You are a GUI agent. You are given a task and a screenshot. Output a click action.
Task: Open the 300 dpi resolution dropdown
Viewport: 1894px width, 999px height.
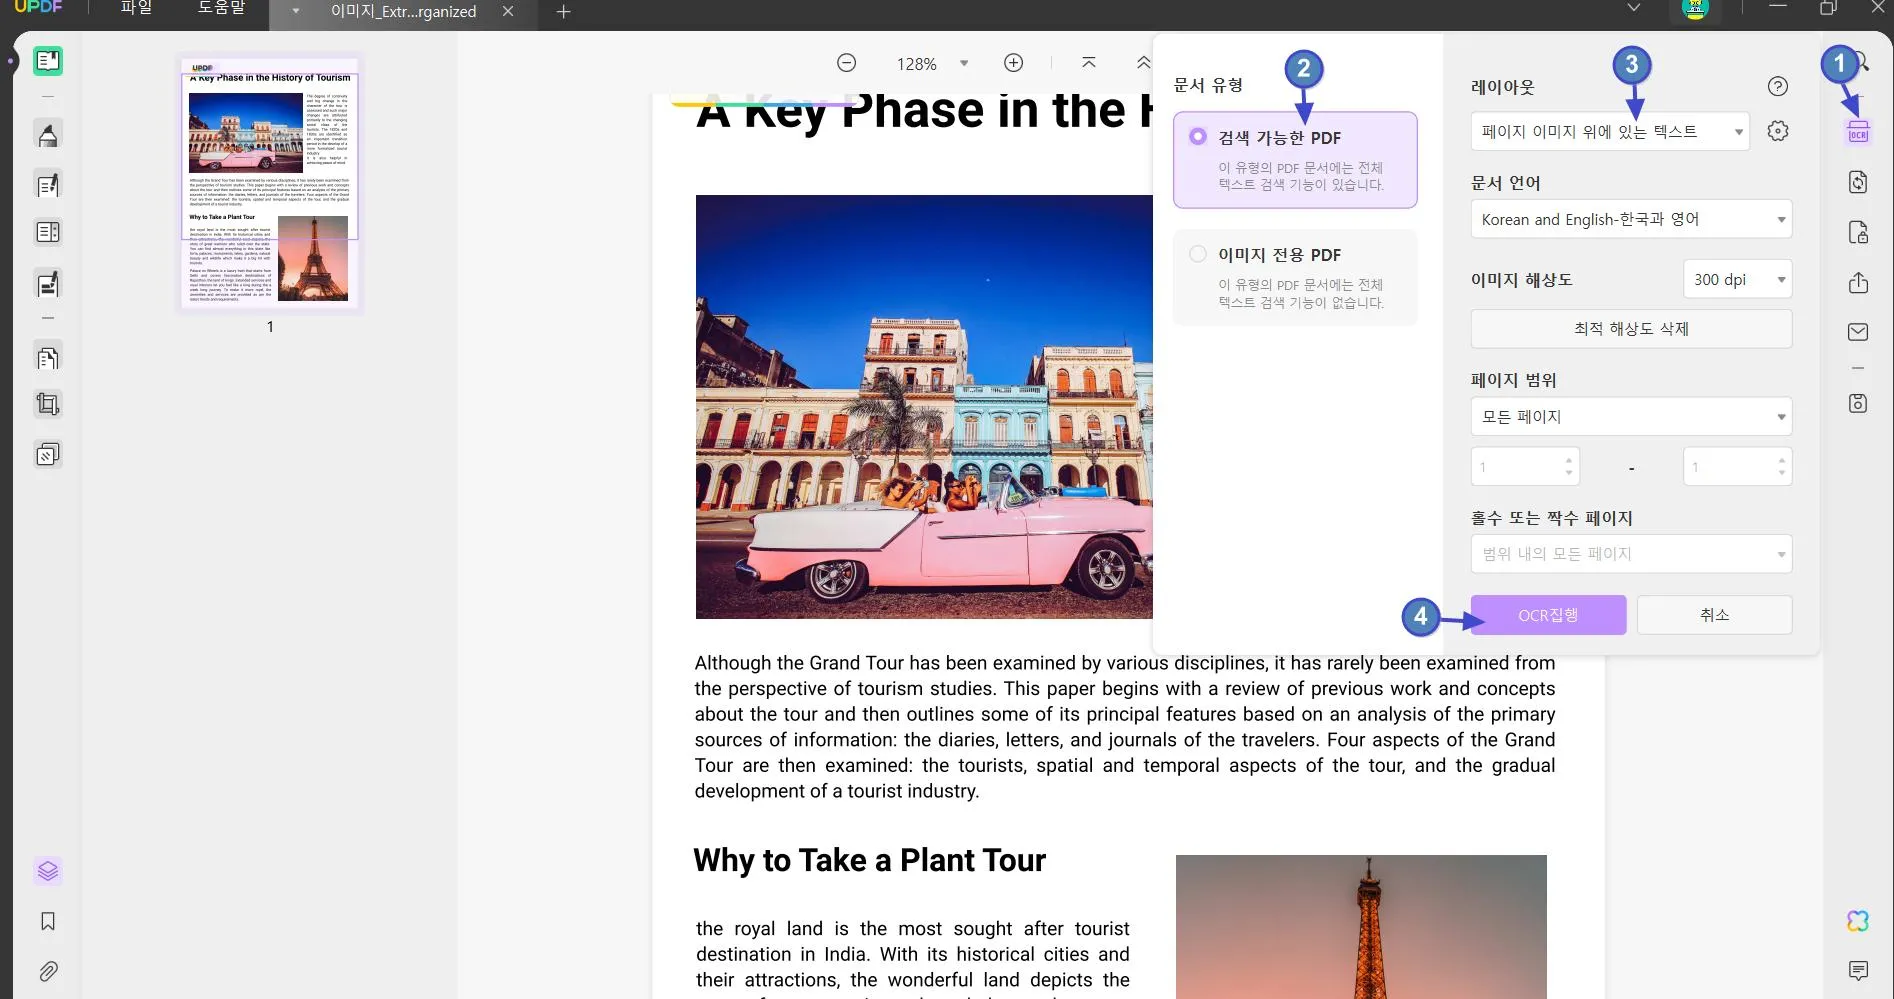(x=1737, y=279)
